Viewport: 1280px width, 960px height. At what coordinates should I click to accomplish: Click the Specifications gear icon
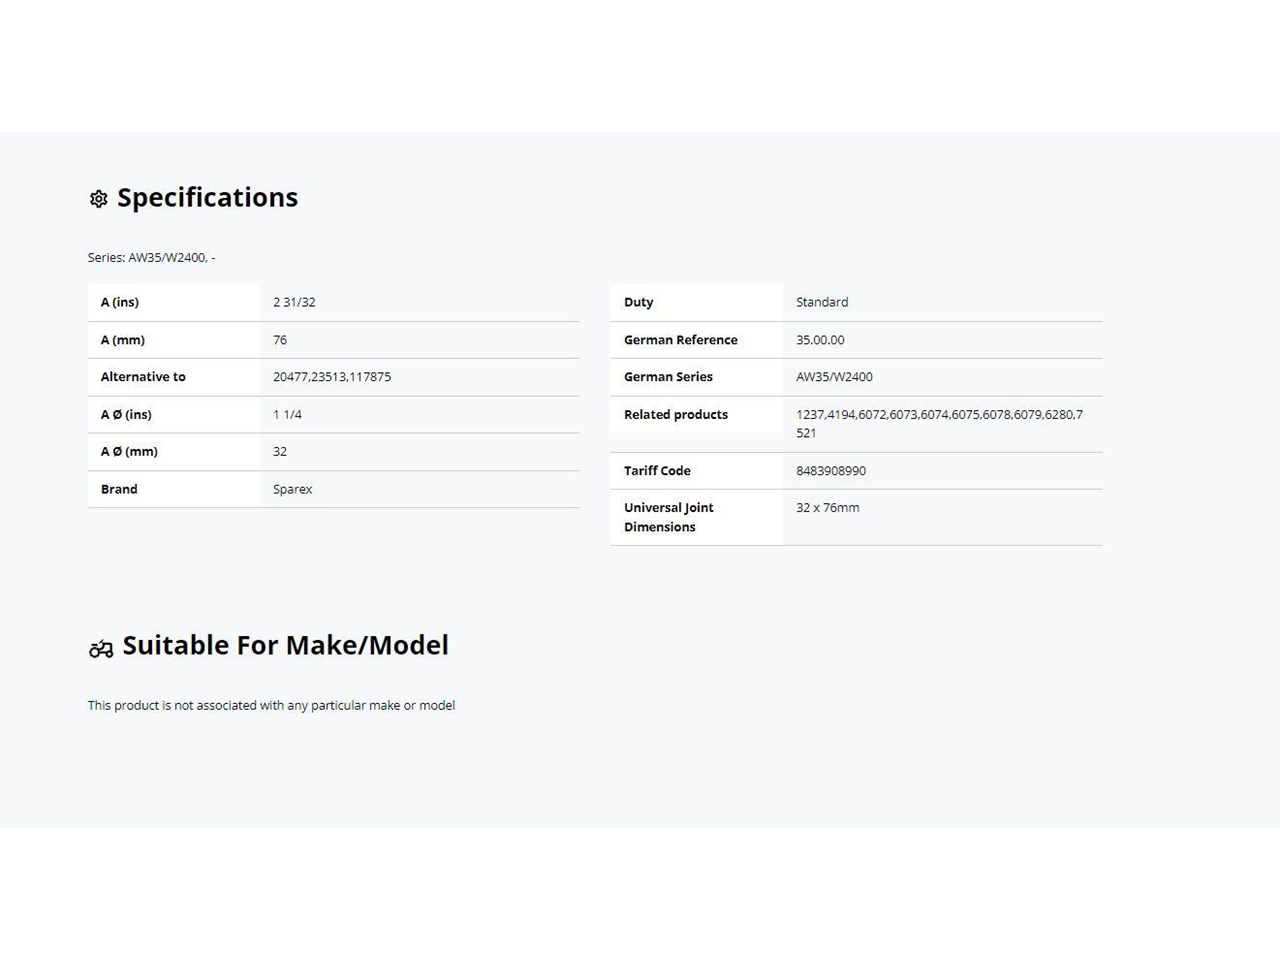(98, 199)
